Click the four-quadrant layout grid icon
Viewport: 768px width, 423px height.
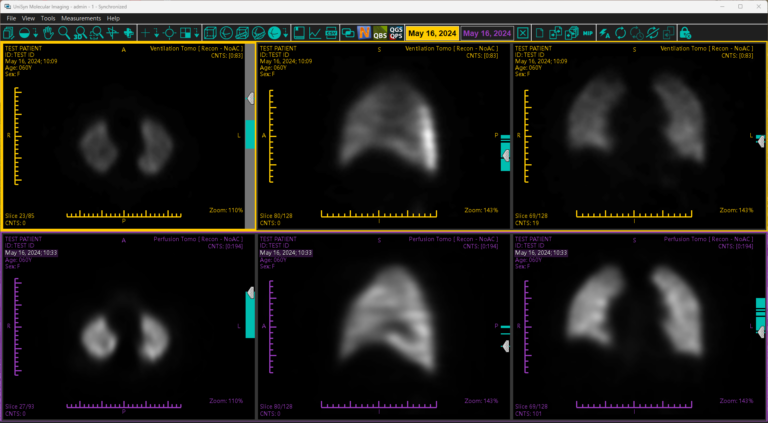186,33
